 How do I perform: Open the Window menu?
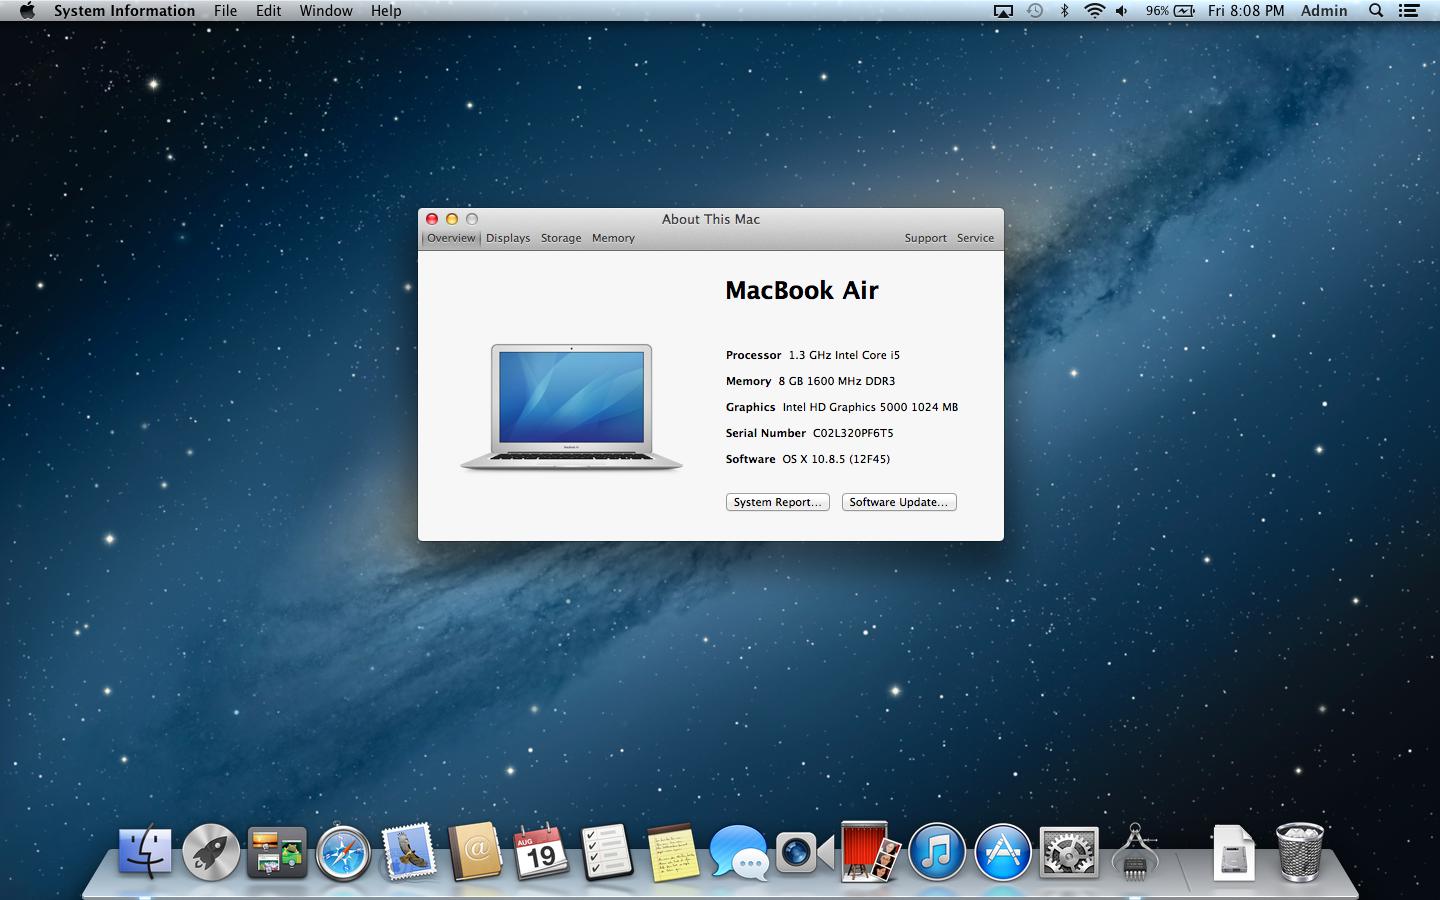tap(326, 11)
